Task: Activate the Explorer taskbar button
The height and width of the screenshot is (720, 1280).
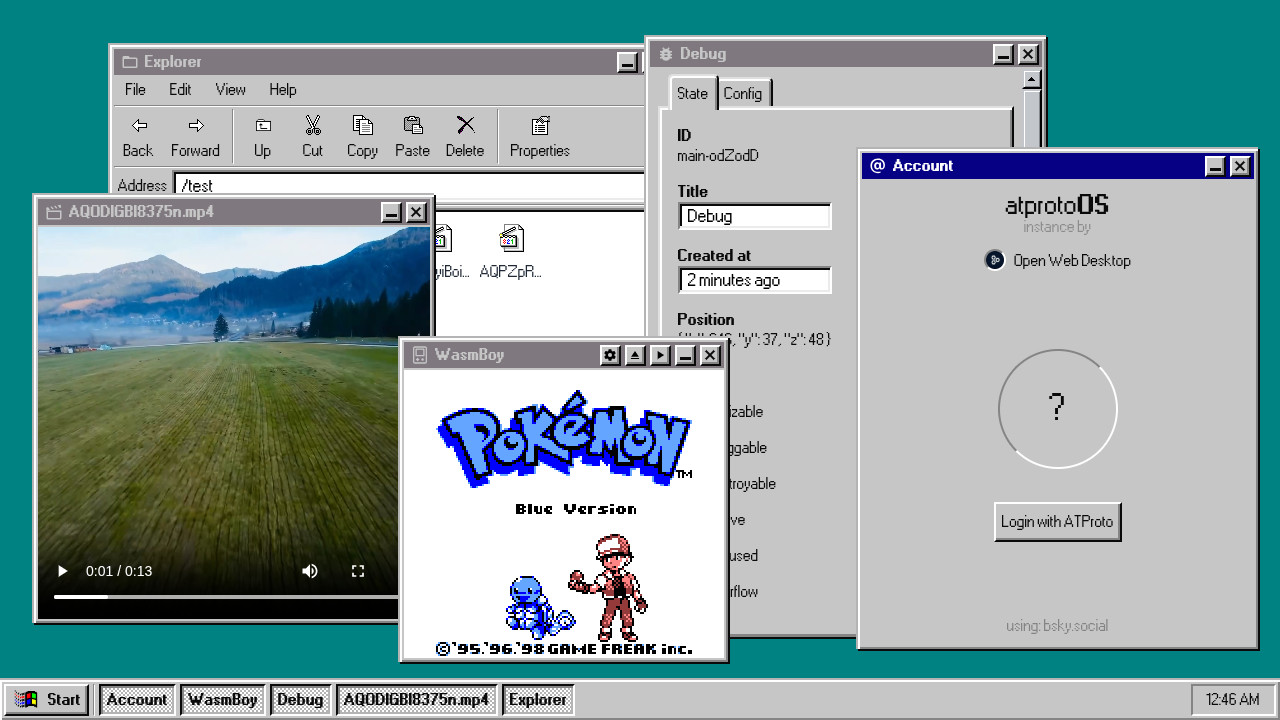Action: coord(538,699)
